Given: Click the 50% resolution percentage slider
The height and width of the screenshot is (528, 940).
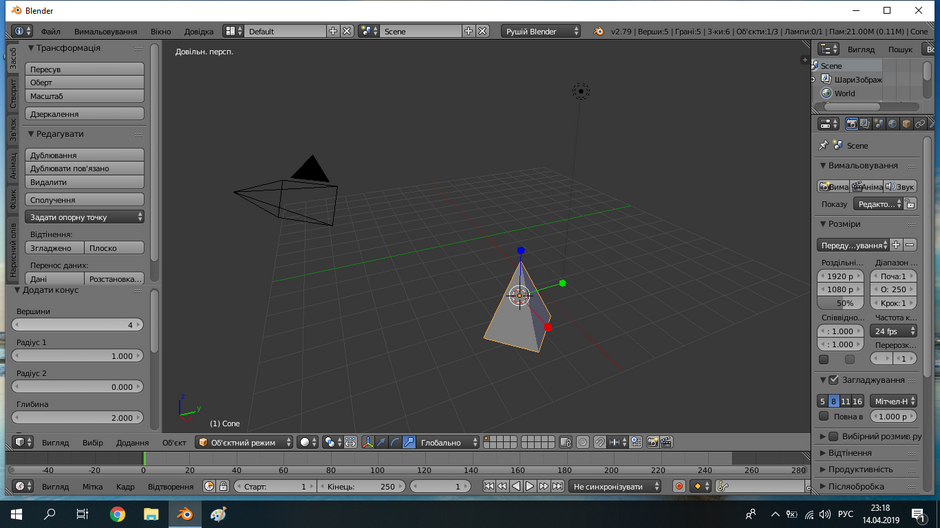Looking at the screenshot, I should pos(841,303).
